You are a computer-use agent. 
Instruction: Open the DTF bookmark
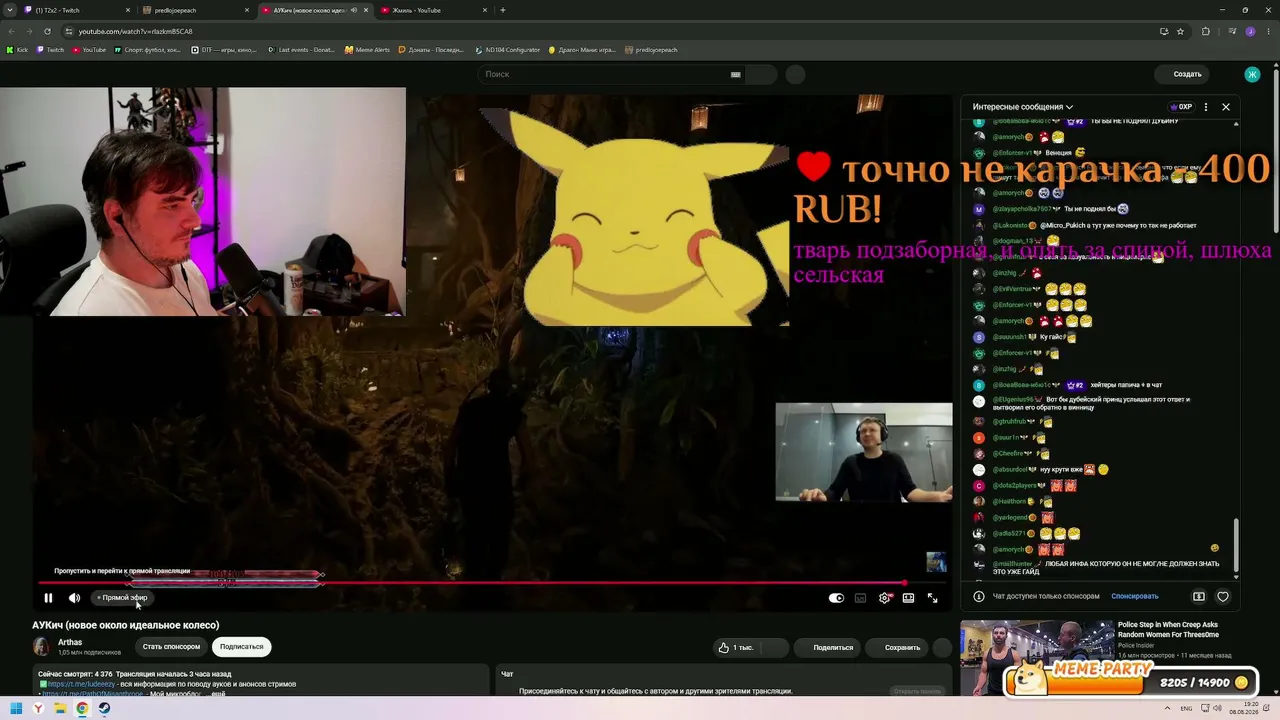tap(224, 50)
